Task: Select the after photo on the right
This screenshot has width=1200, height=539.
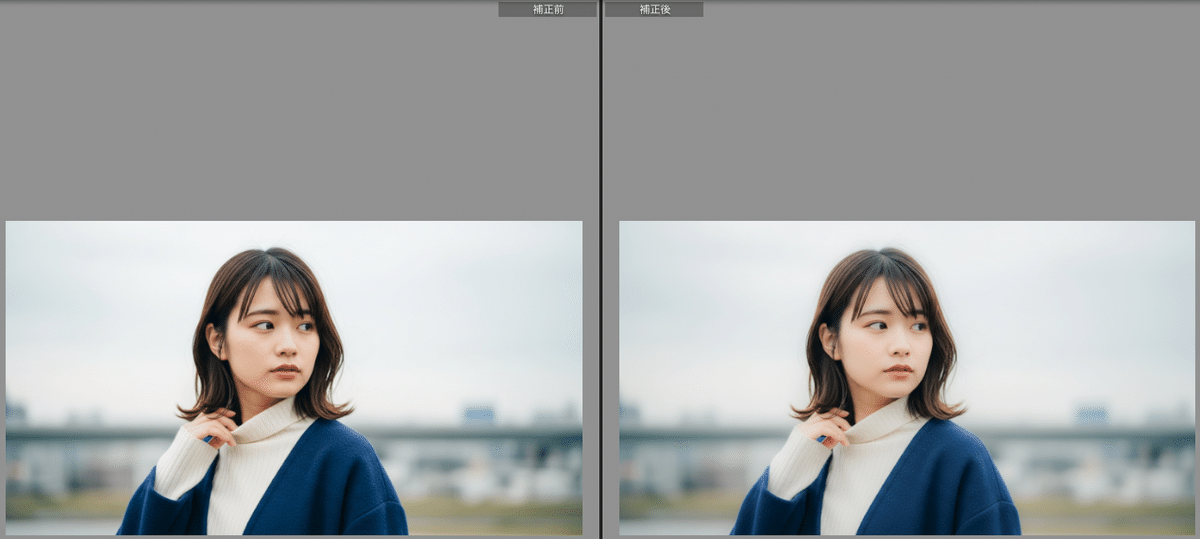Action: click(907, 377)
